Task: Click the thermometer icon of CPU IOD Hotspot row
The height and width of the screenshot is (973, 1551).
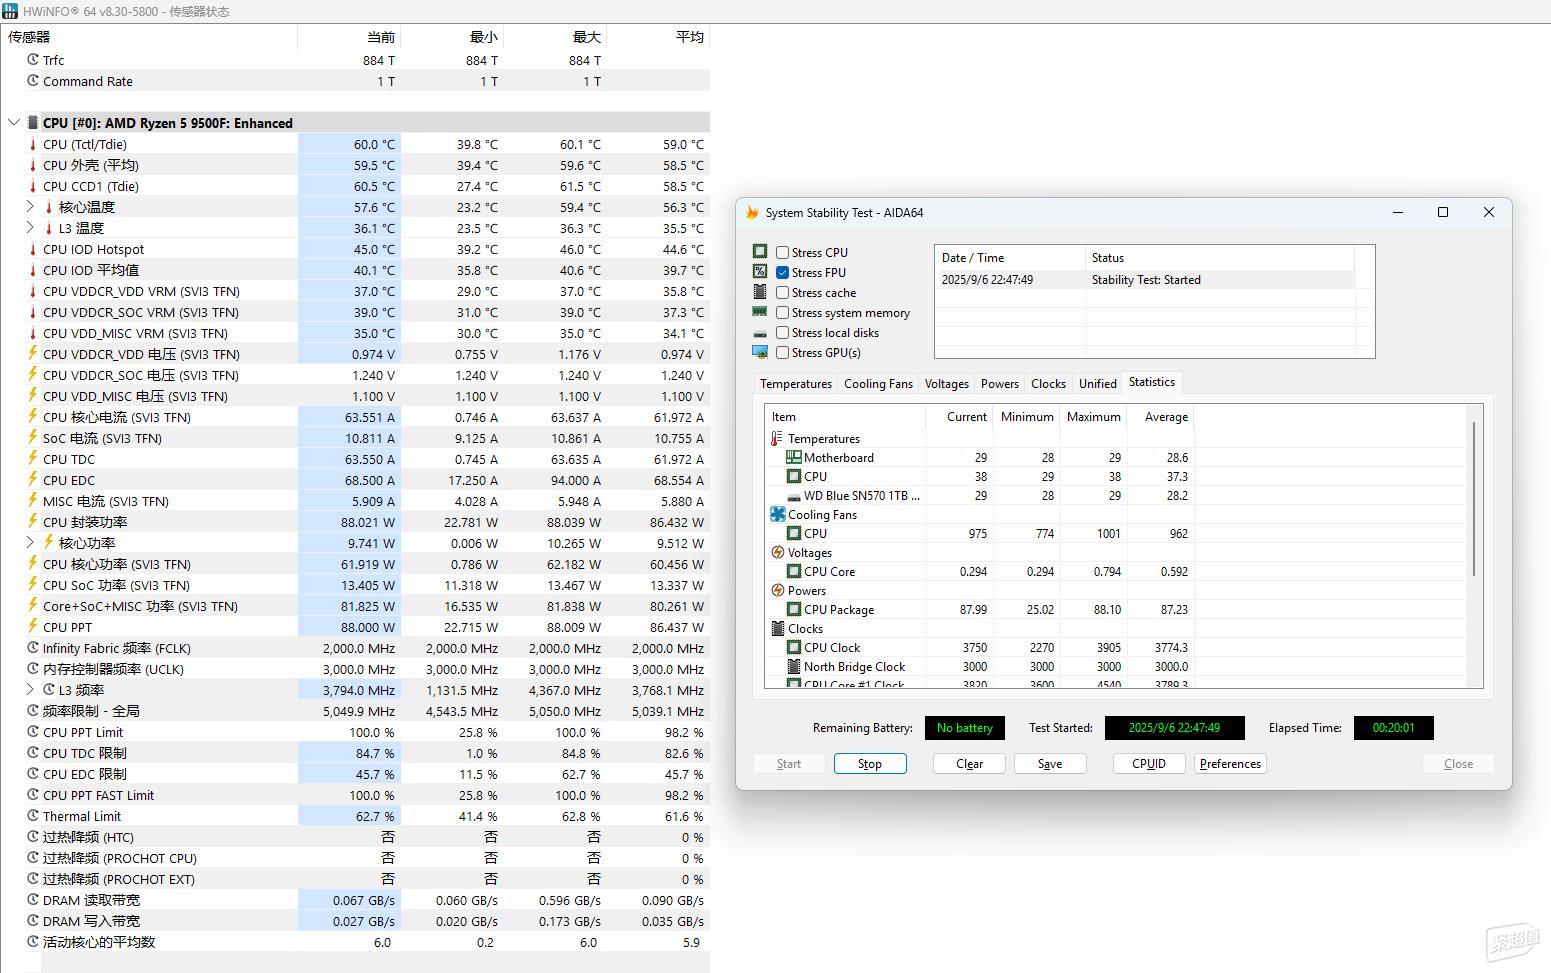Action: pos(33,249)
